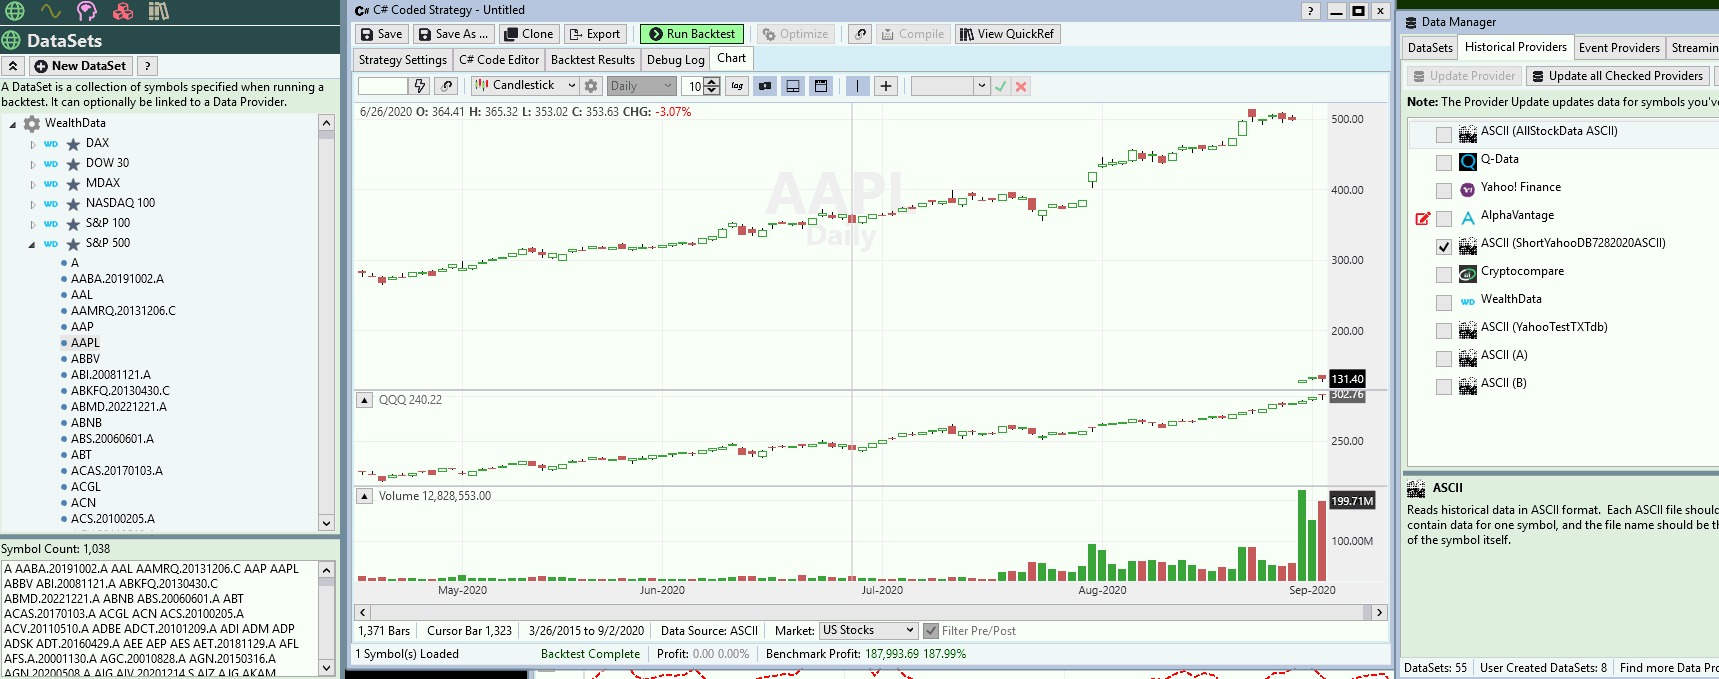This screenshot has width=1719, height=679.
Task: Check the Q-Data provider checkbox
Action: point(1443,162)
